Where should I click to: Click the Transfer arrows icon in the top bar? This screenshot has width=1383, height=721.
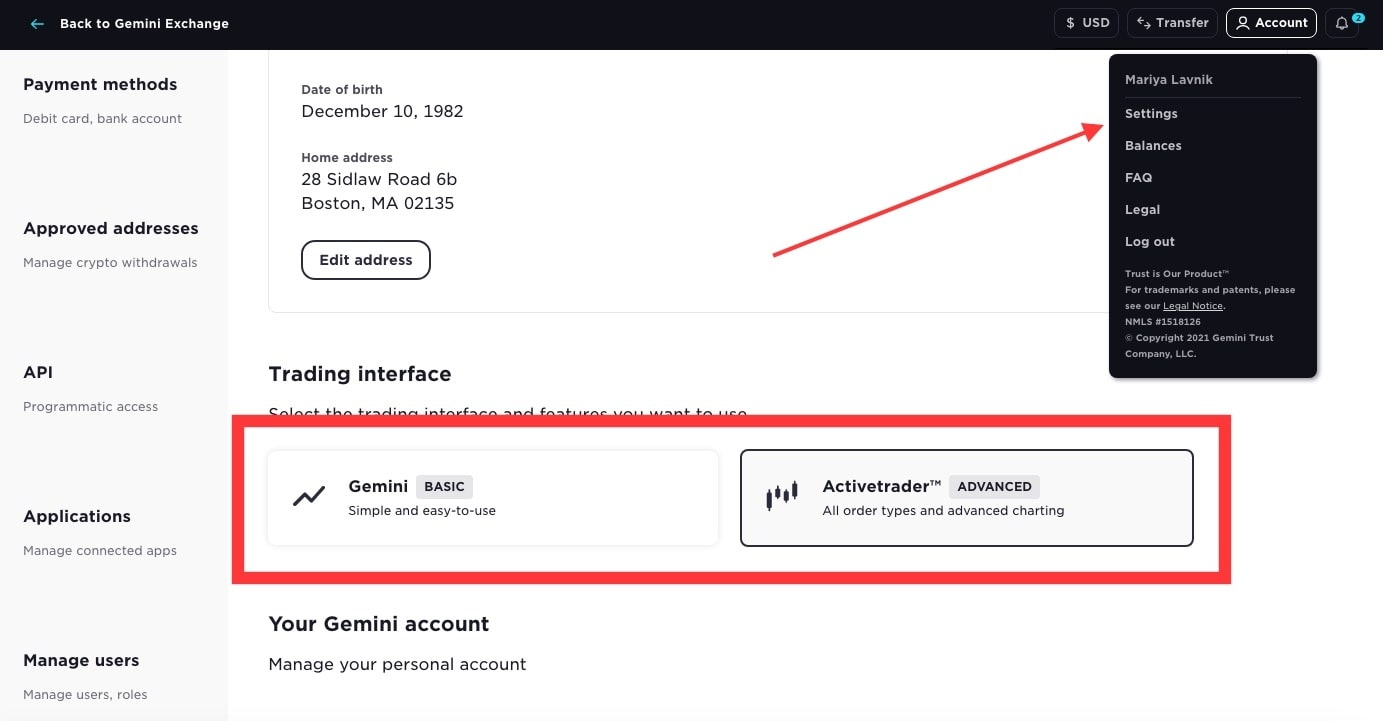coord(1143,22)
